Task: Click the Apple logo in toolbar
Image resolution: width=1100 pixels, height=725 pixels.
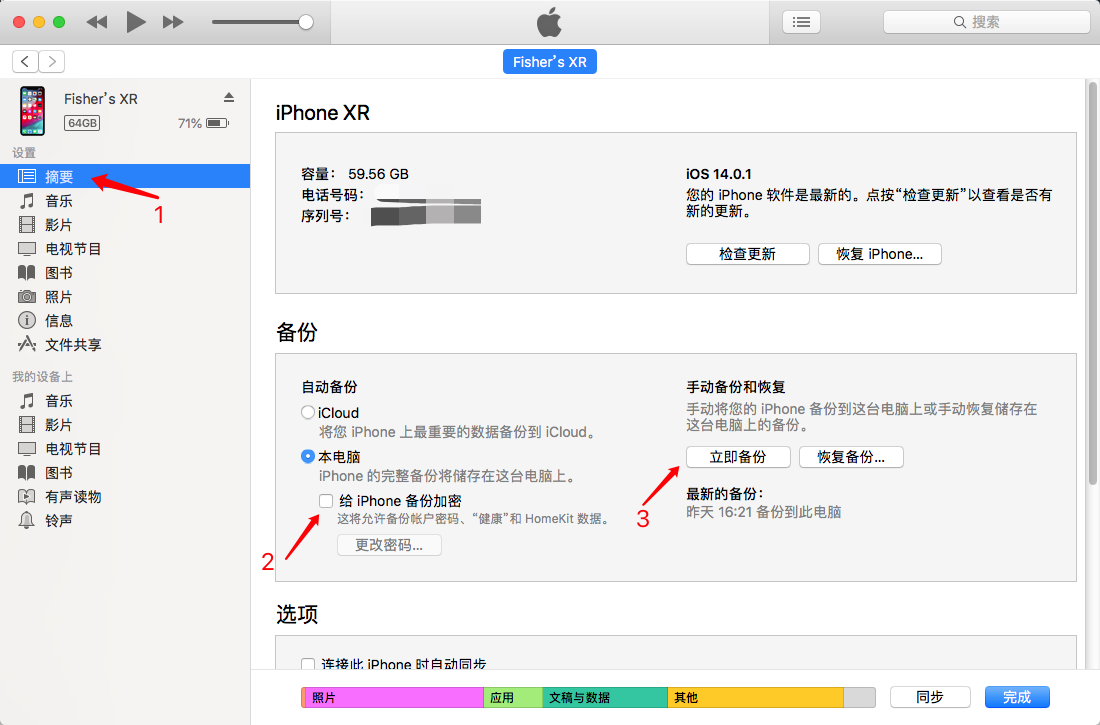Action: coord(549,22)
